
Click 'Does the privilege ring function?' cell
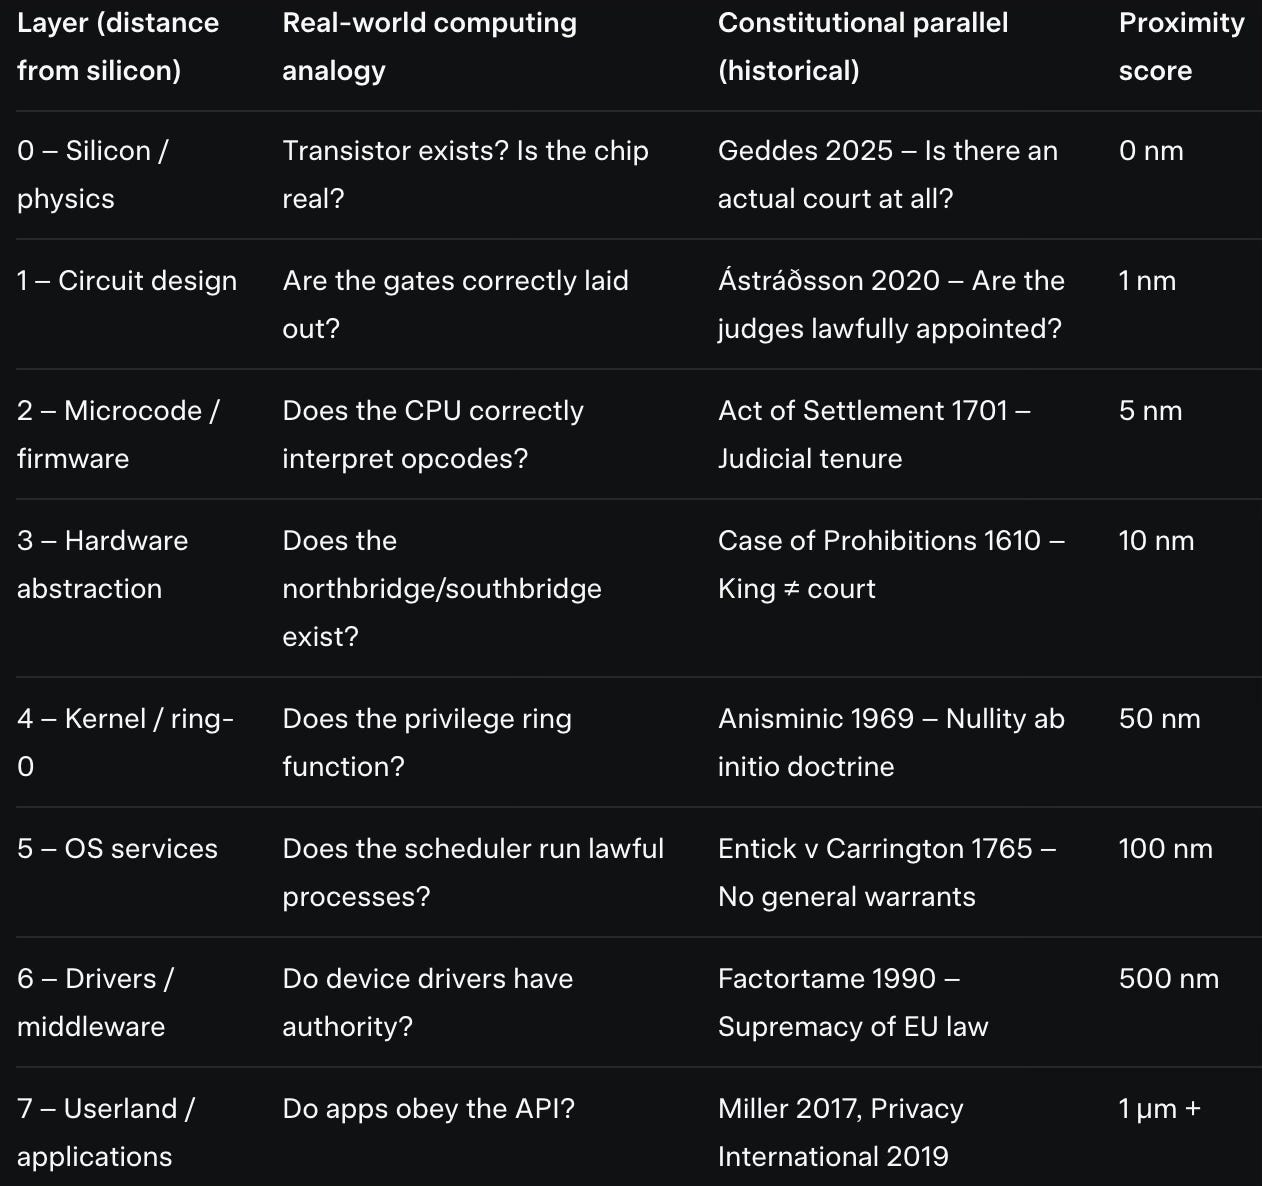click(427, 743)
